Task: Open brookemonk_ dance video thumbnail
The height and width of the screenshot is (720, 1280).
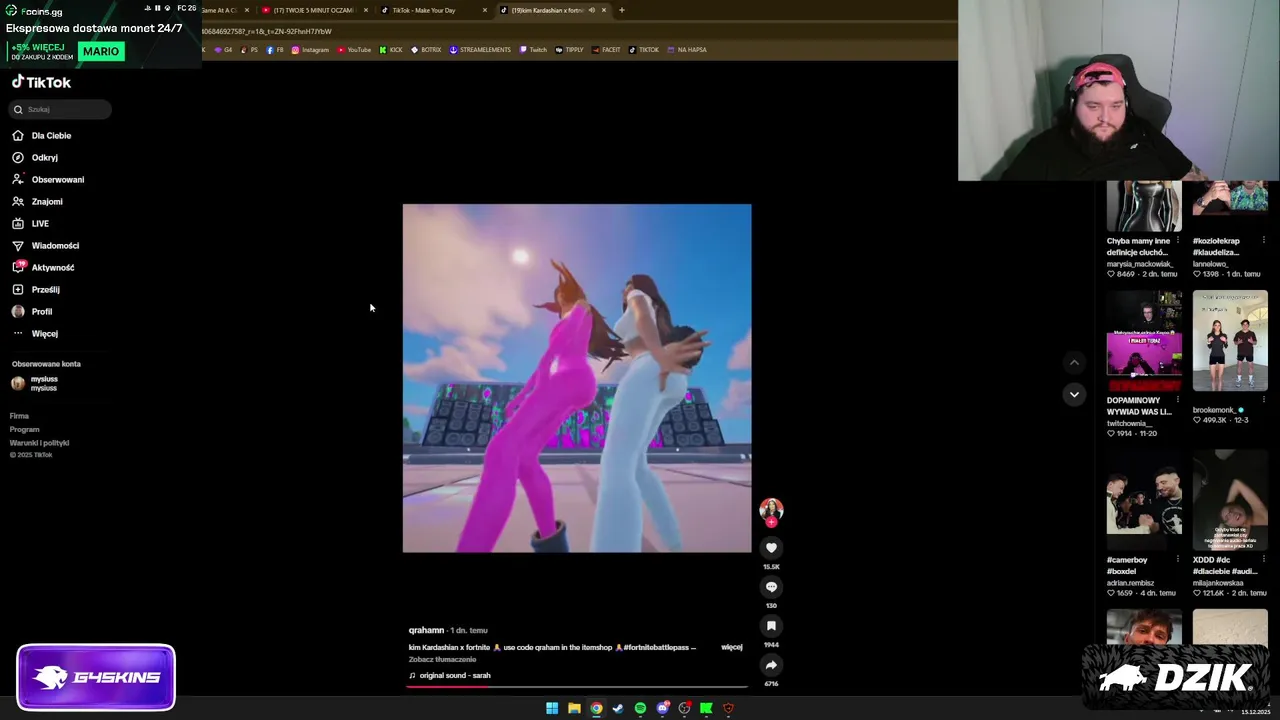Action: (1230, 341)
